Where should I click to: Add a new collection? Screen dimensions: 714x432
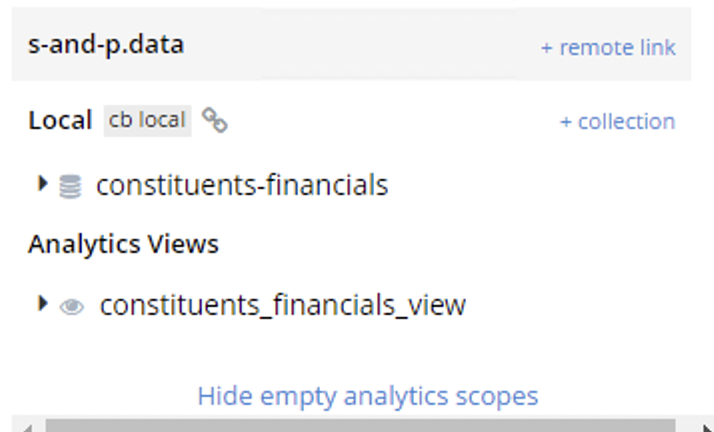click(x=617, y=122)
